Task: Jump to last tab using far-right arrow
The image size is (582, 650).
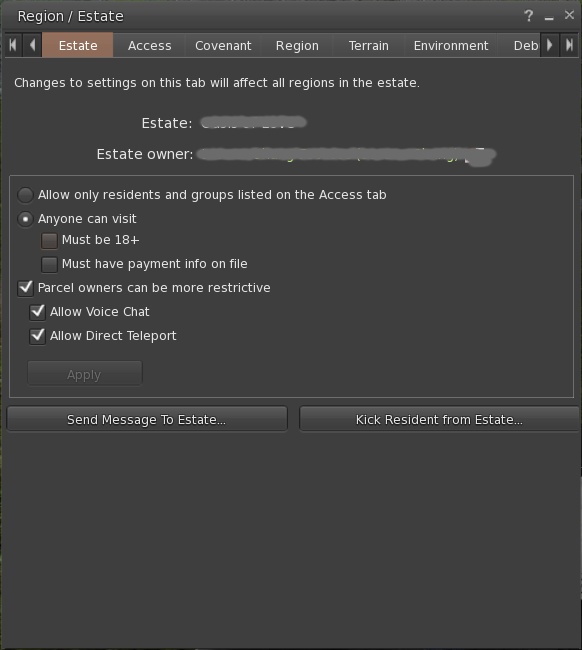Action: 569,45
